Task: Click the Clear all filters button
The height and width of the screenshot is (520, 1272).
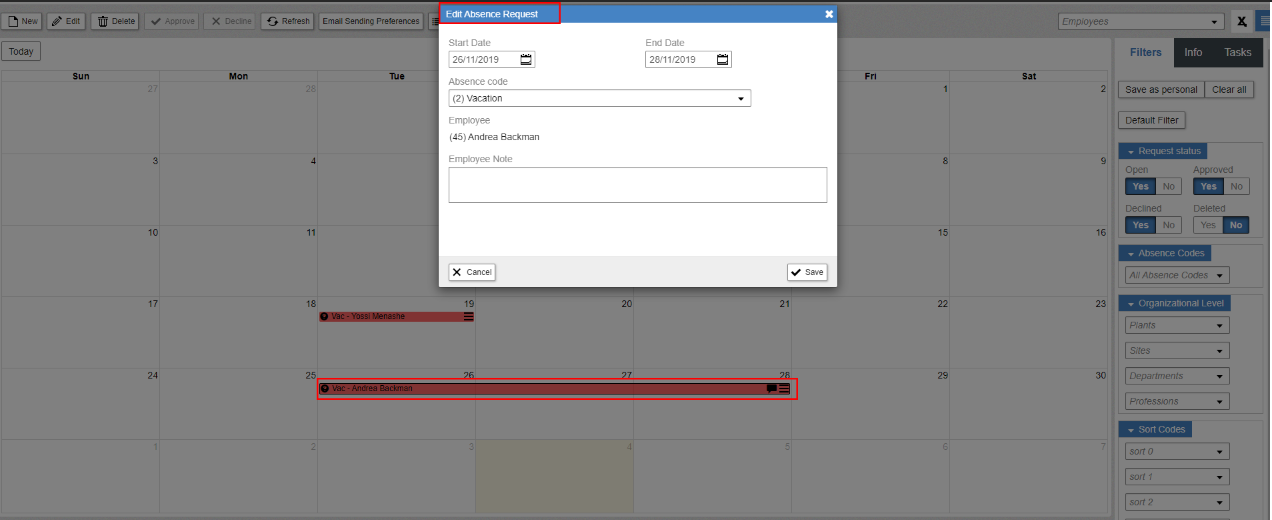Action: [1229, 89]
